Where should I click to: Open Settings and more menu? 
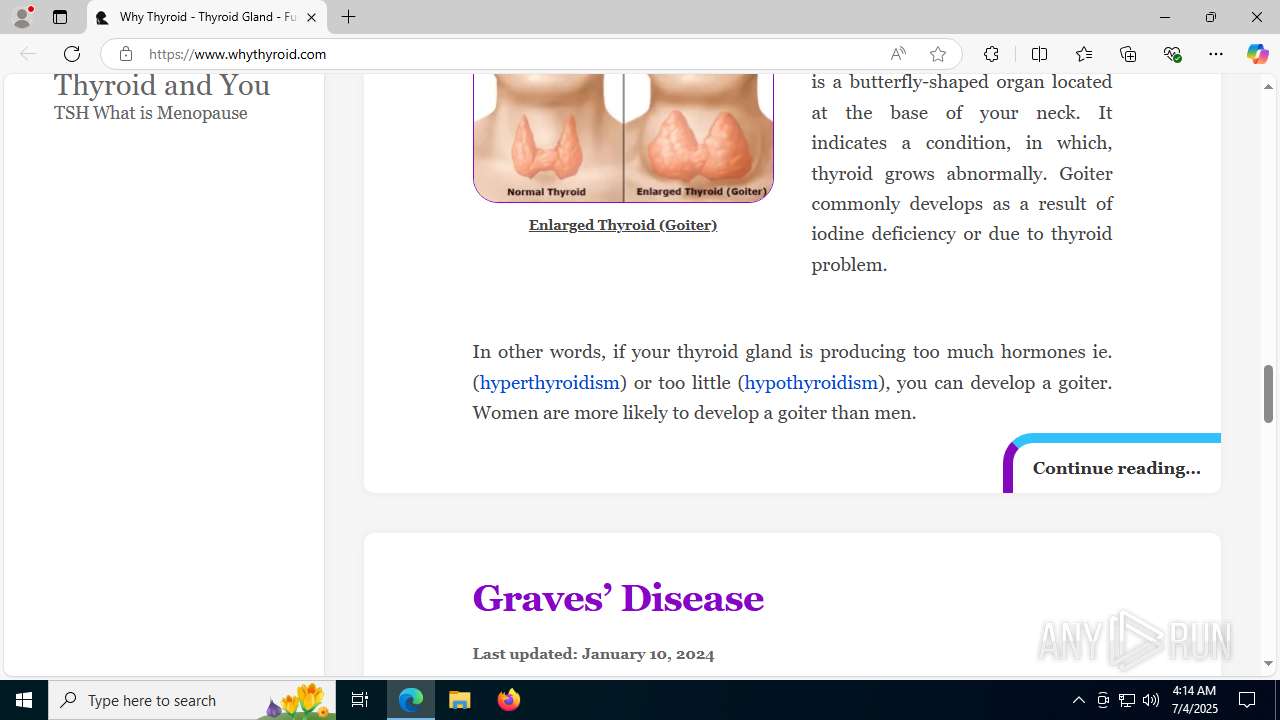pyautogui.click(x=1216, y=54)
